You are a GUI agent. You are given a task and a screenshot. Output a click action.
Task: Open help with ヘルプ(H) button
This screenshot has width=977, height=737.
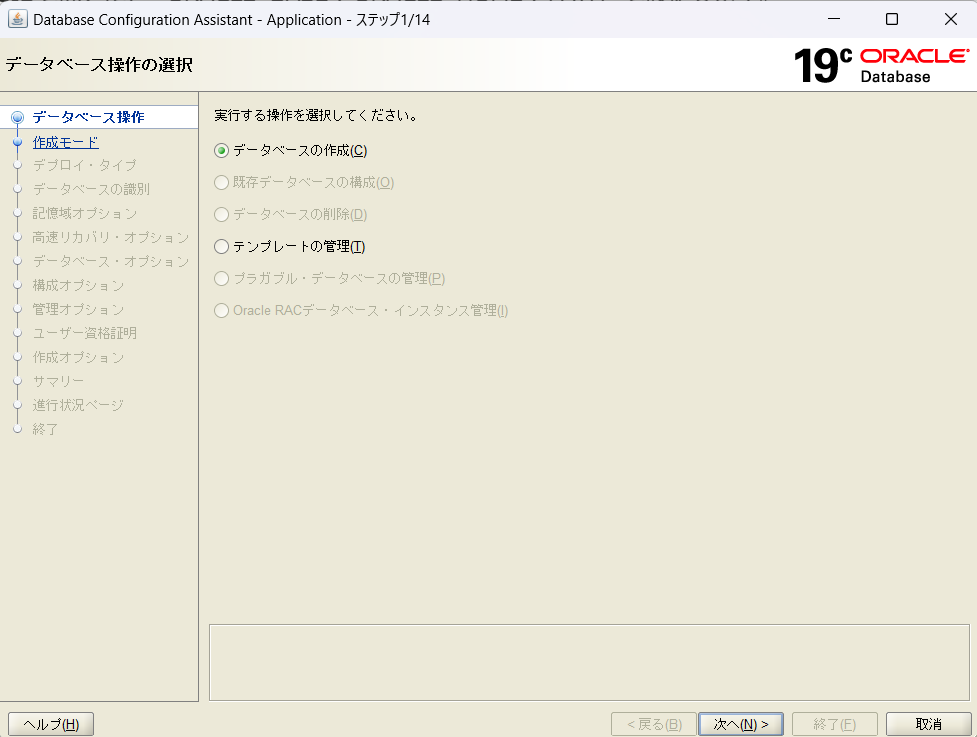[51, 725]
